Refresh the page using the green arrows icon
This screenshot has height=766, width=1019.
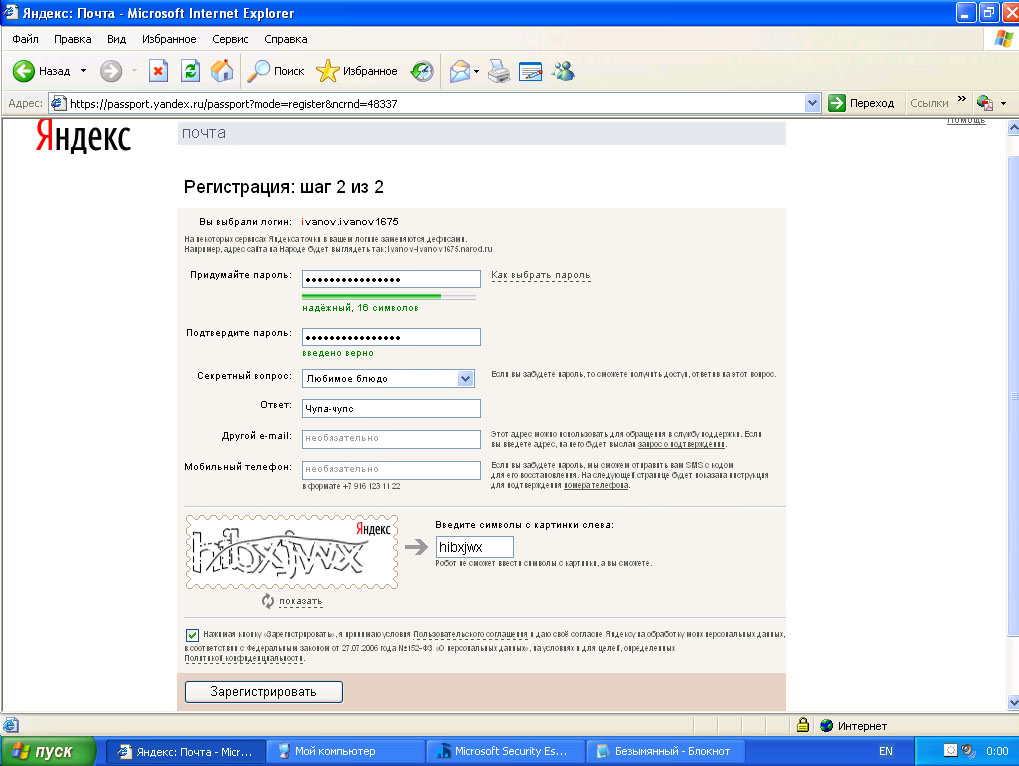click(190, 71)
